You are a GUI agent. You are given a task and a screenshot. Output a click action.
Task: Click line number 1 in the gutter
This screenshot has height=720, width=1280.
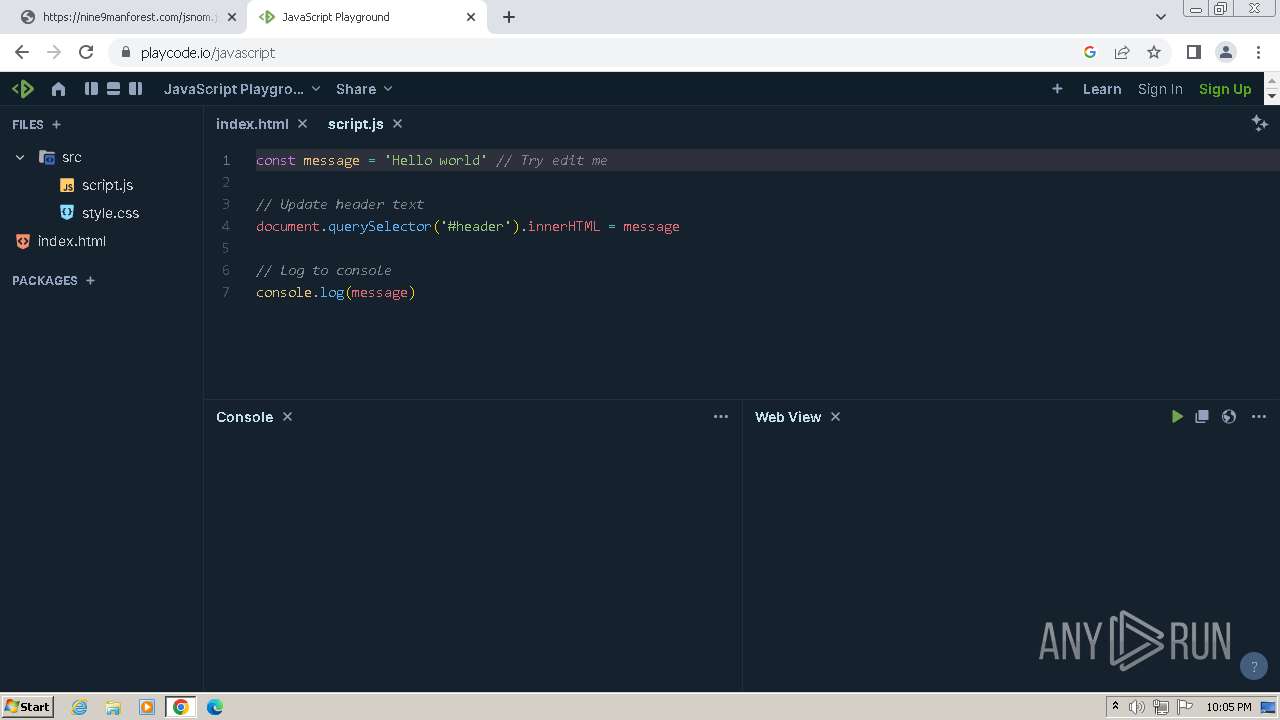[x=227, y=160]
